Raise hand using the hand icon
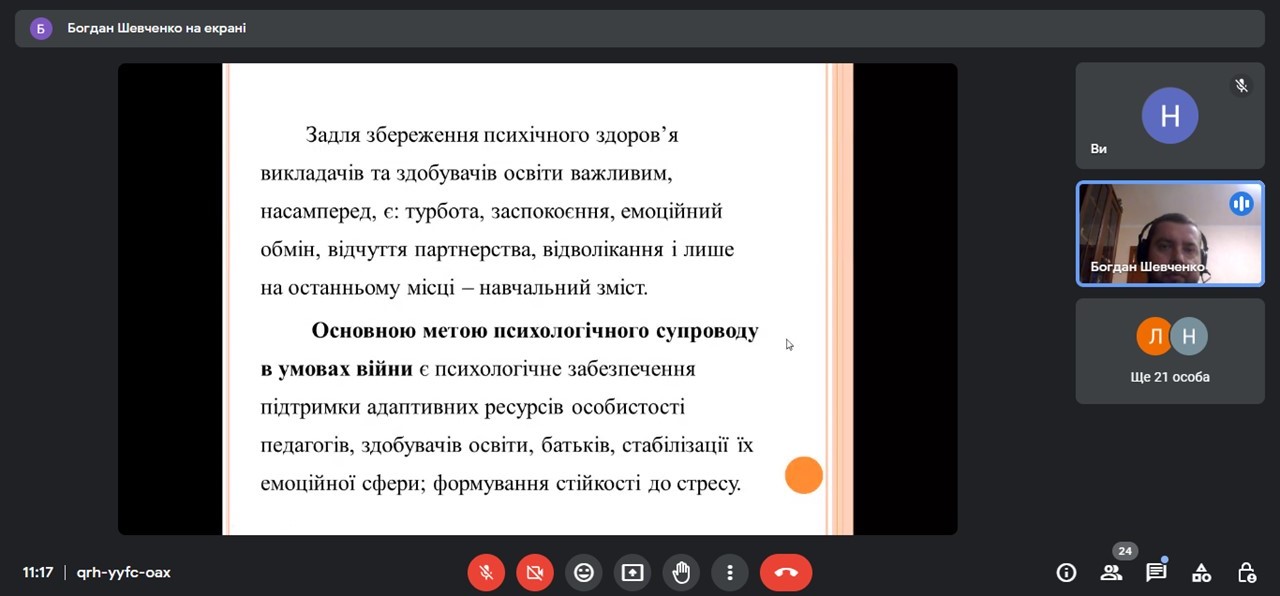This screenshot has height=596, width=1280. 681,573
